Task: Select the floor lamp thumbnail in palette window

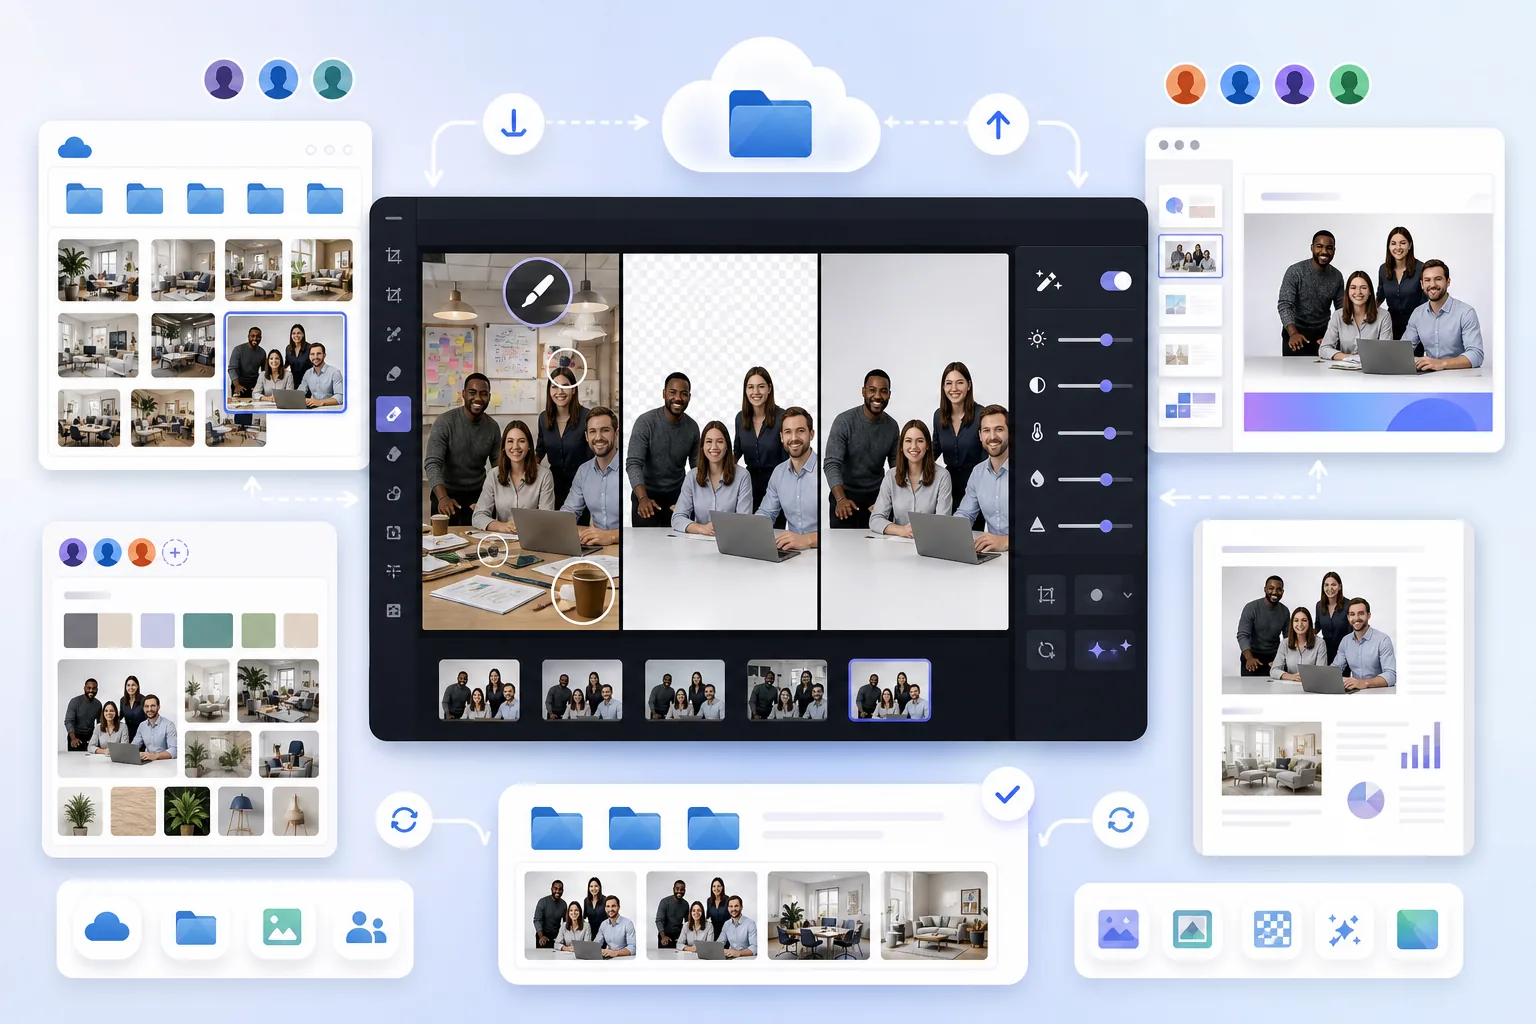Action: [x=241, y=811]
